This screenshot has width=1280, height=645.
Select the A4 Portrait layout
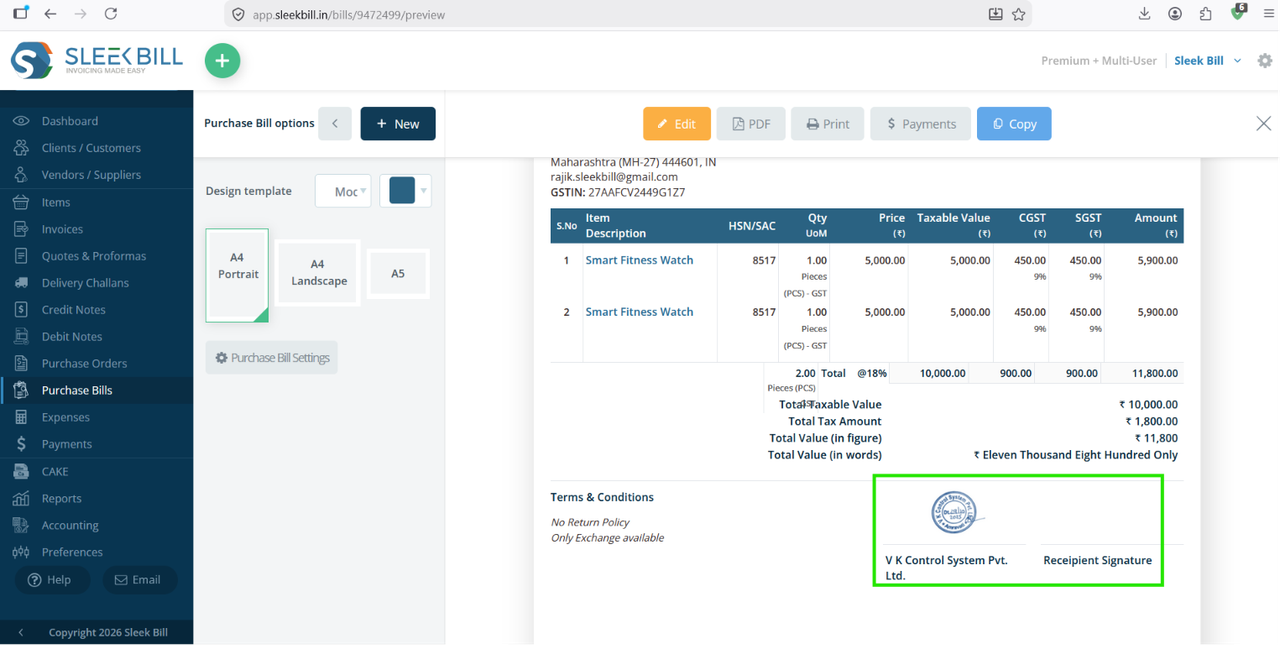click(x=237, y=275)
